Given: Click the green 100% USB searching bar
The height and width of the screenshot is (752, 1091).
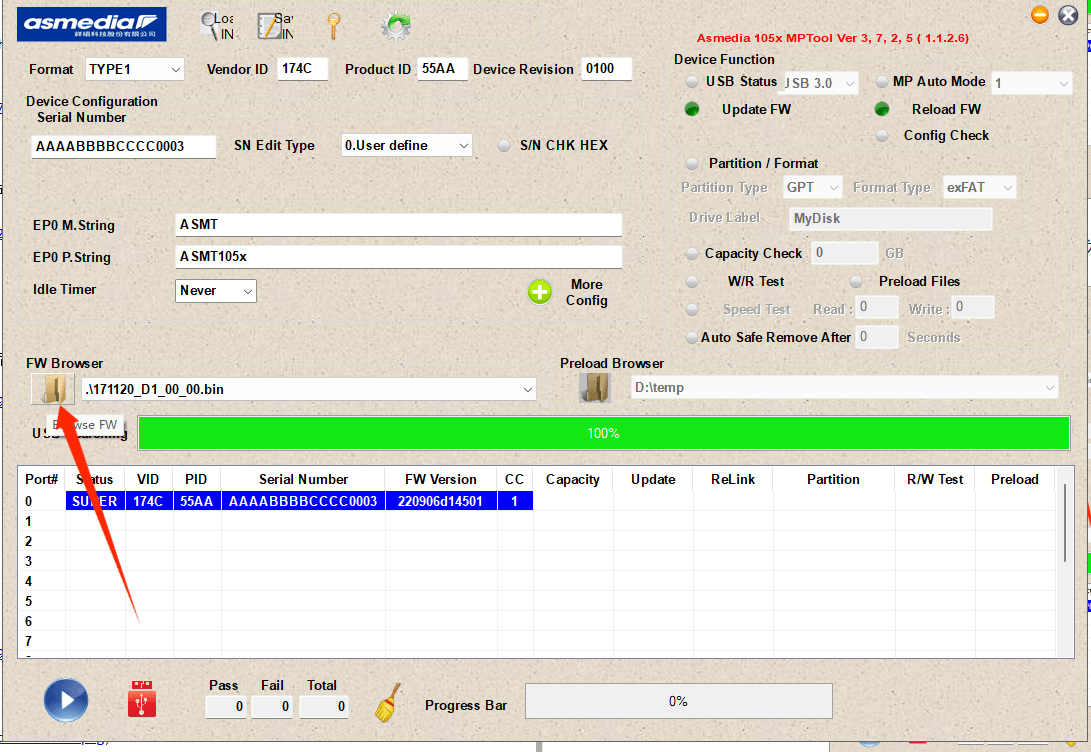Looking at the screenshot, I should tap(604, 433).
